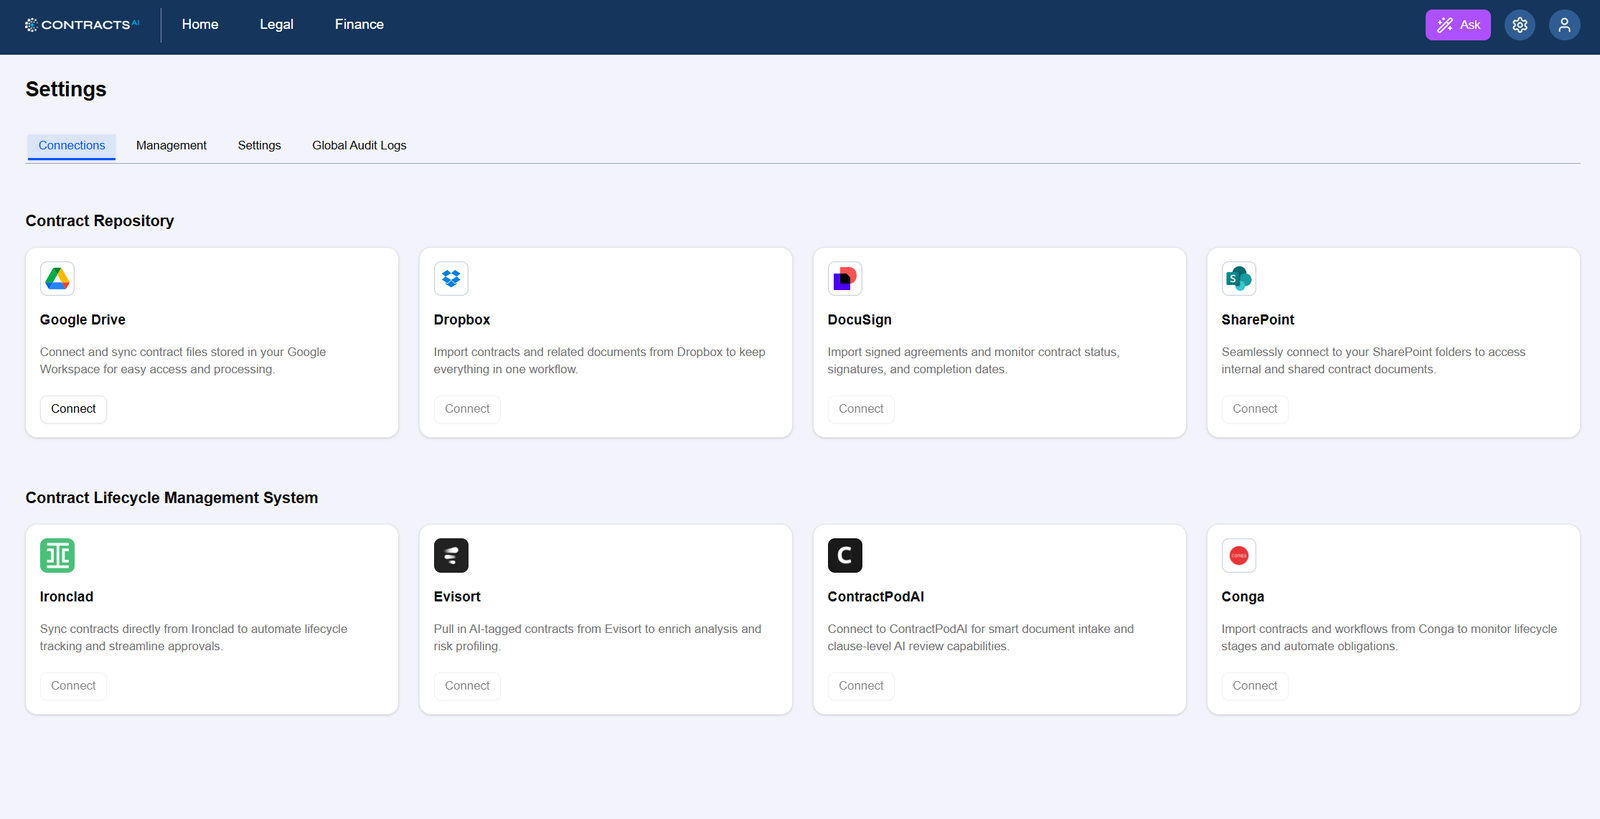The height and width of the screenshot is (819, 1600).
Task: Click the DocuSign logo icon
Action: coord(845,279)
